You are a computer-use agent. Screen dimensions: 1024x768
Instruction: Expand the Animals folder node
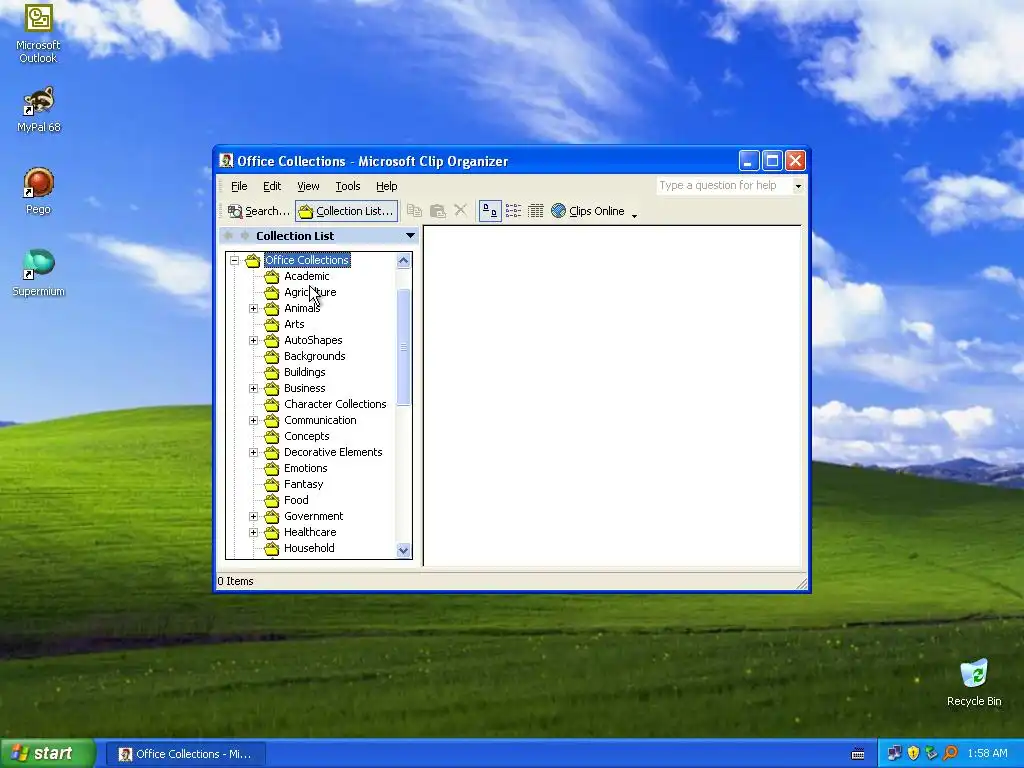coord(253,308)
